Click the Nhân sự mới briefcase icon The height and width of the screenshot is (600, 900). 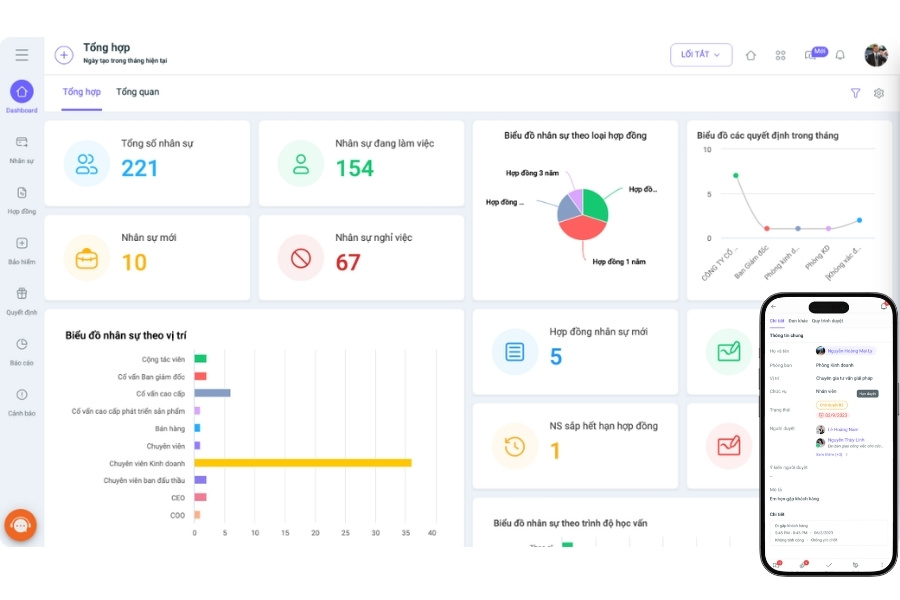87,258
